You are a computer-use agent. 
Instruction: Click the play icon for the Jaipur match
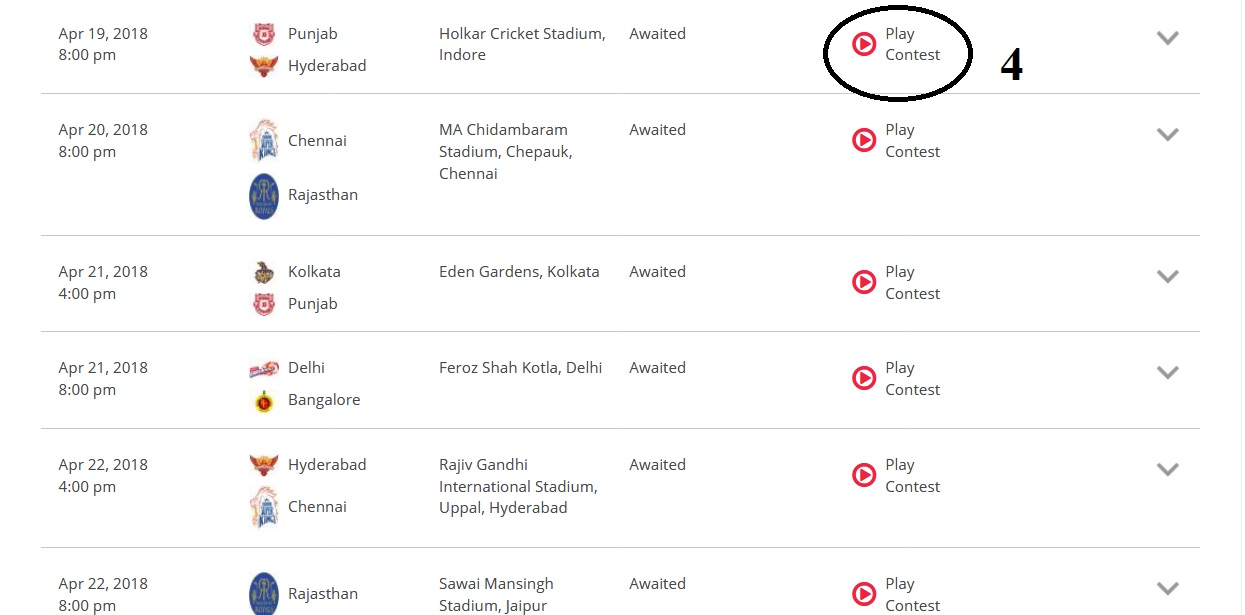click(864, 594)
